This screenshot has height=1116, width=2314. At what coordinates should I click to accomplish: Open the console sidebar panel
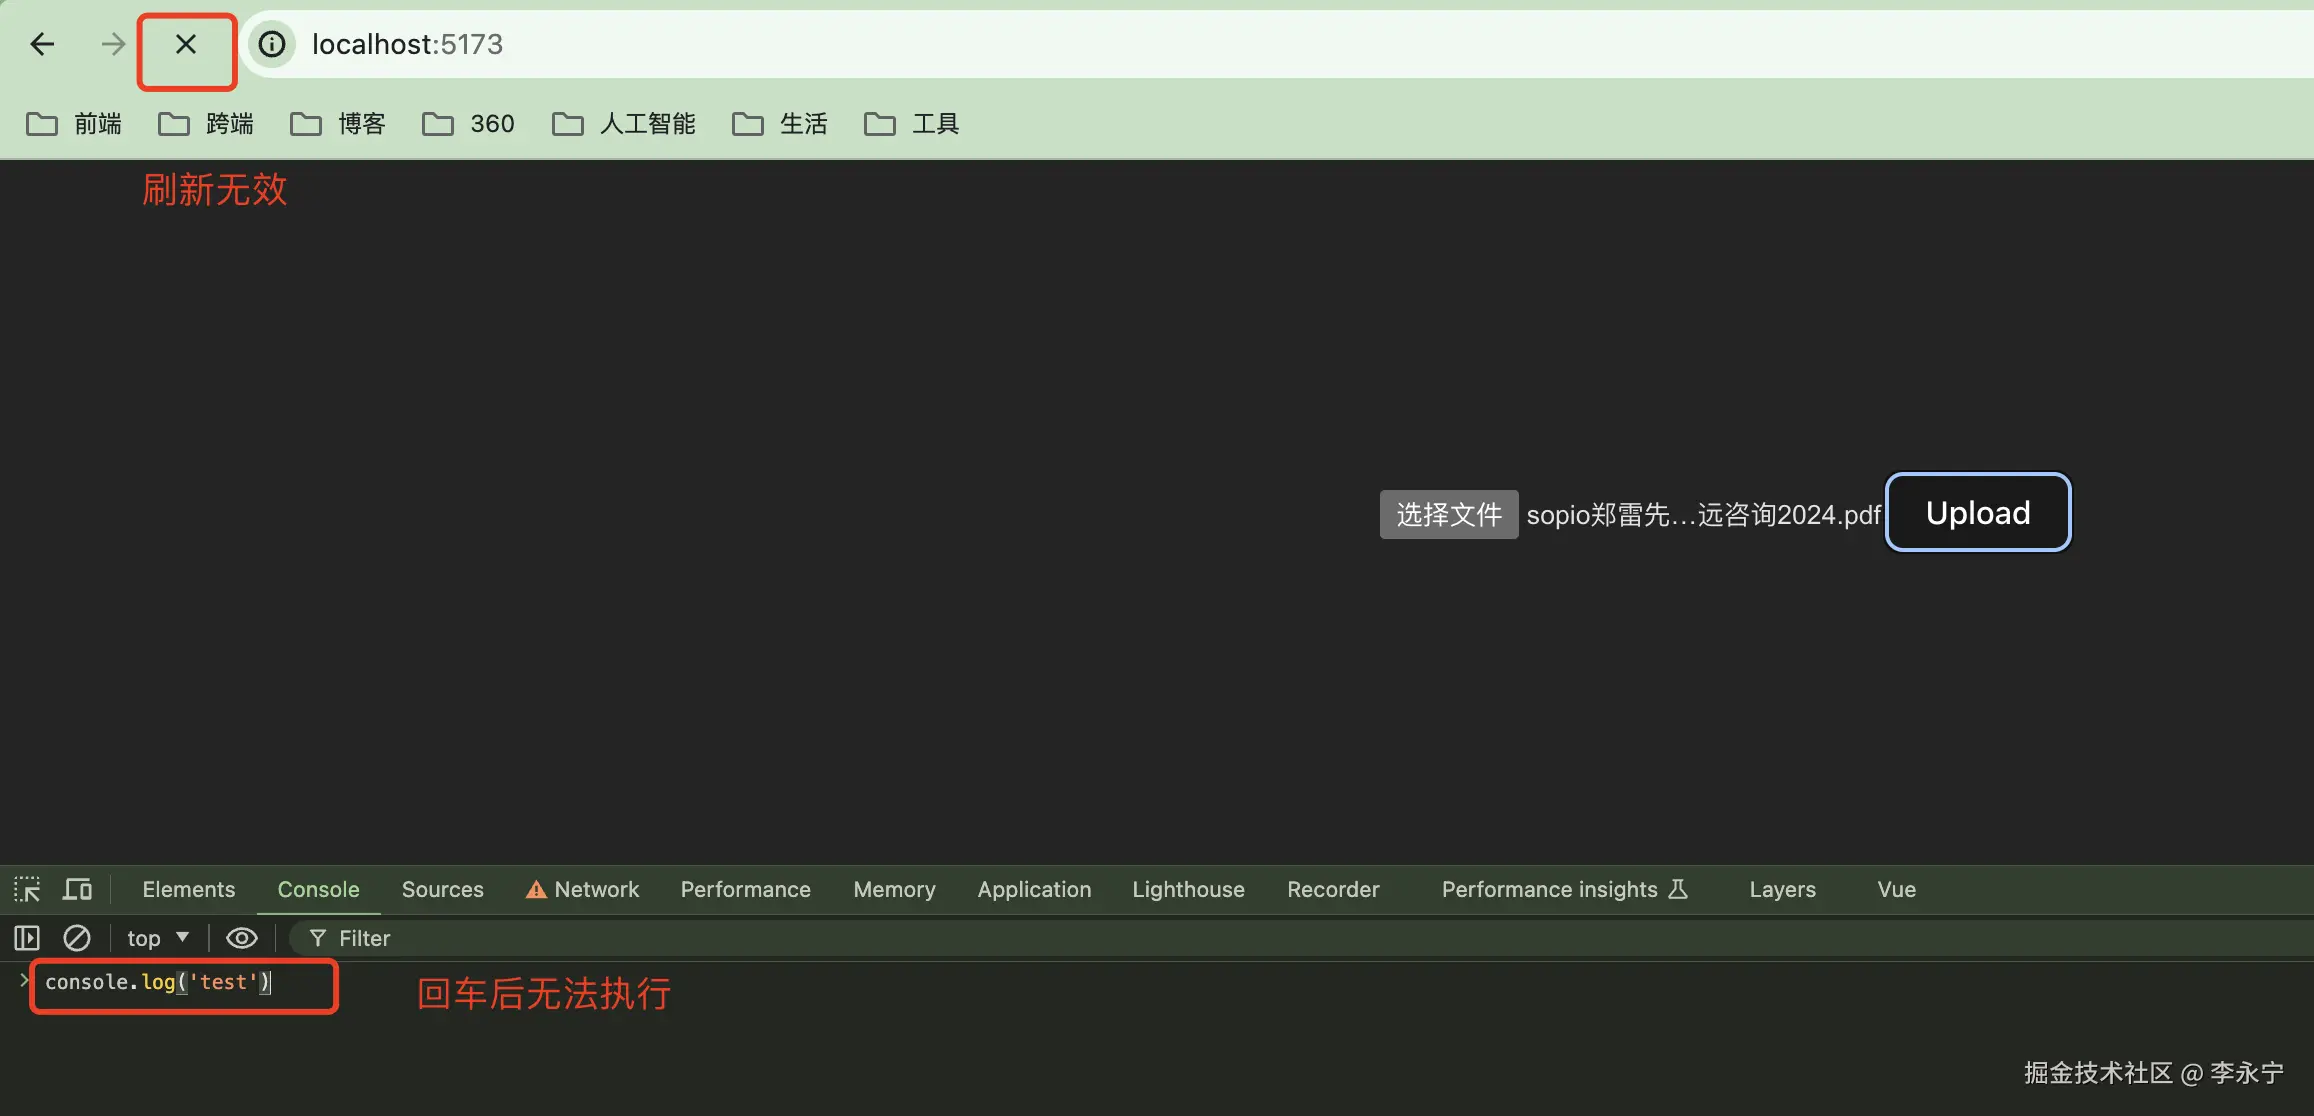click(26, 938)
